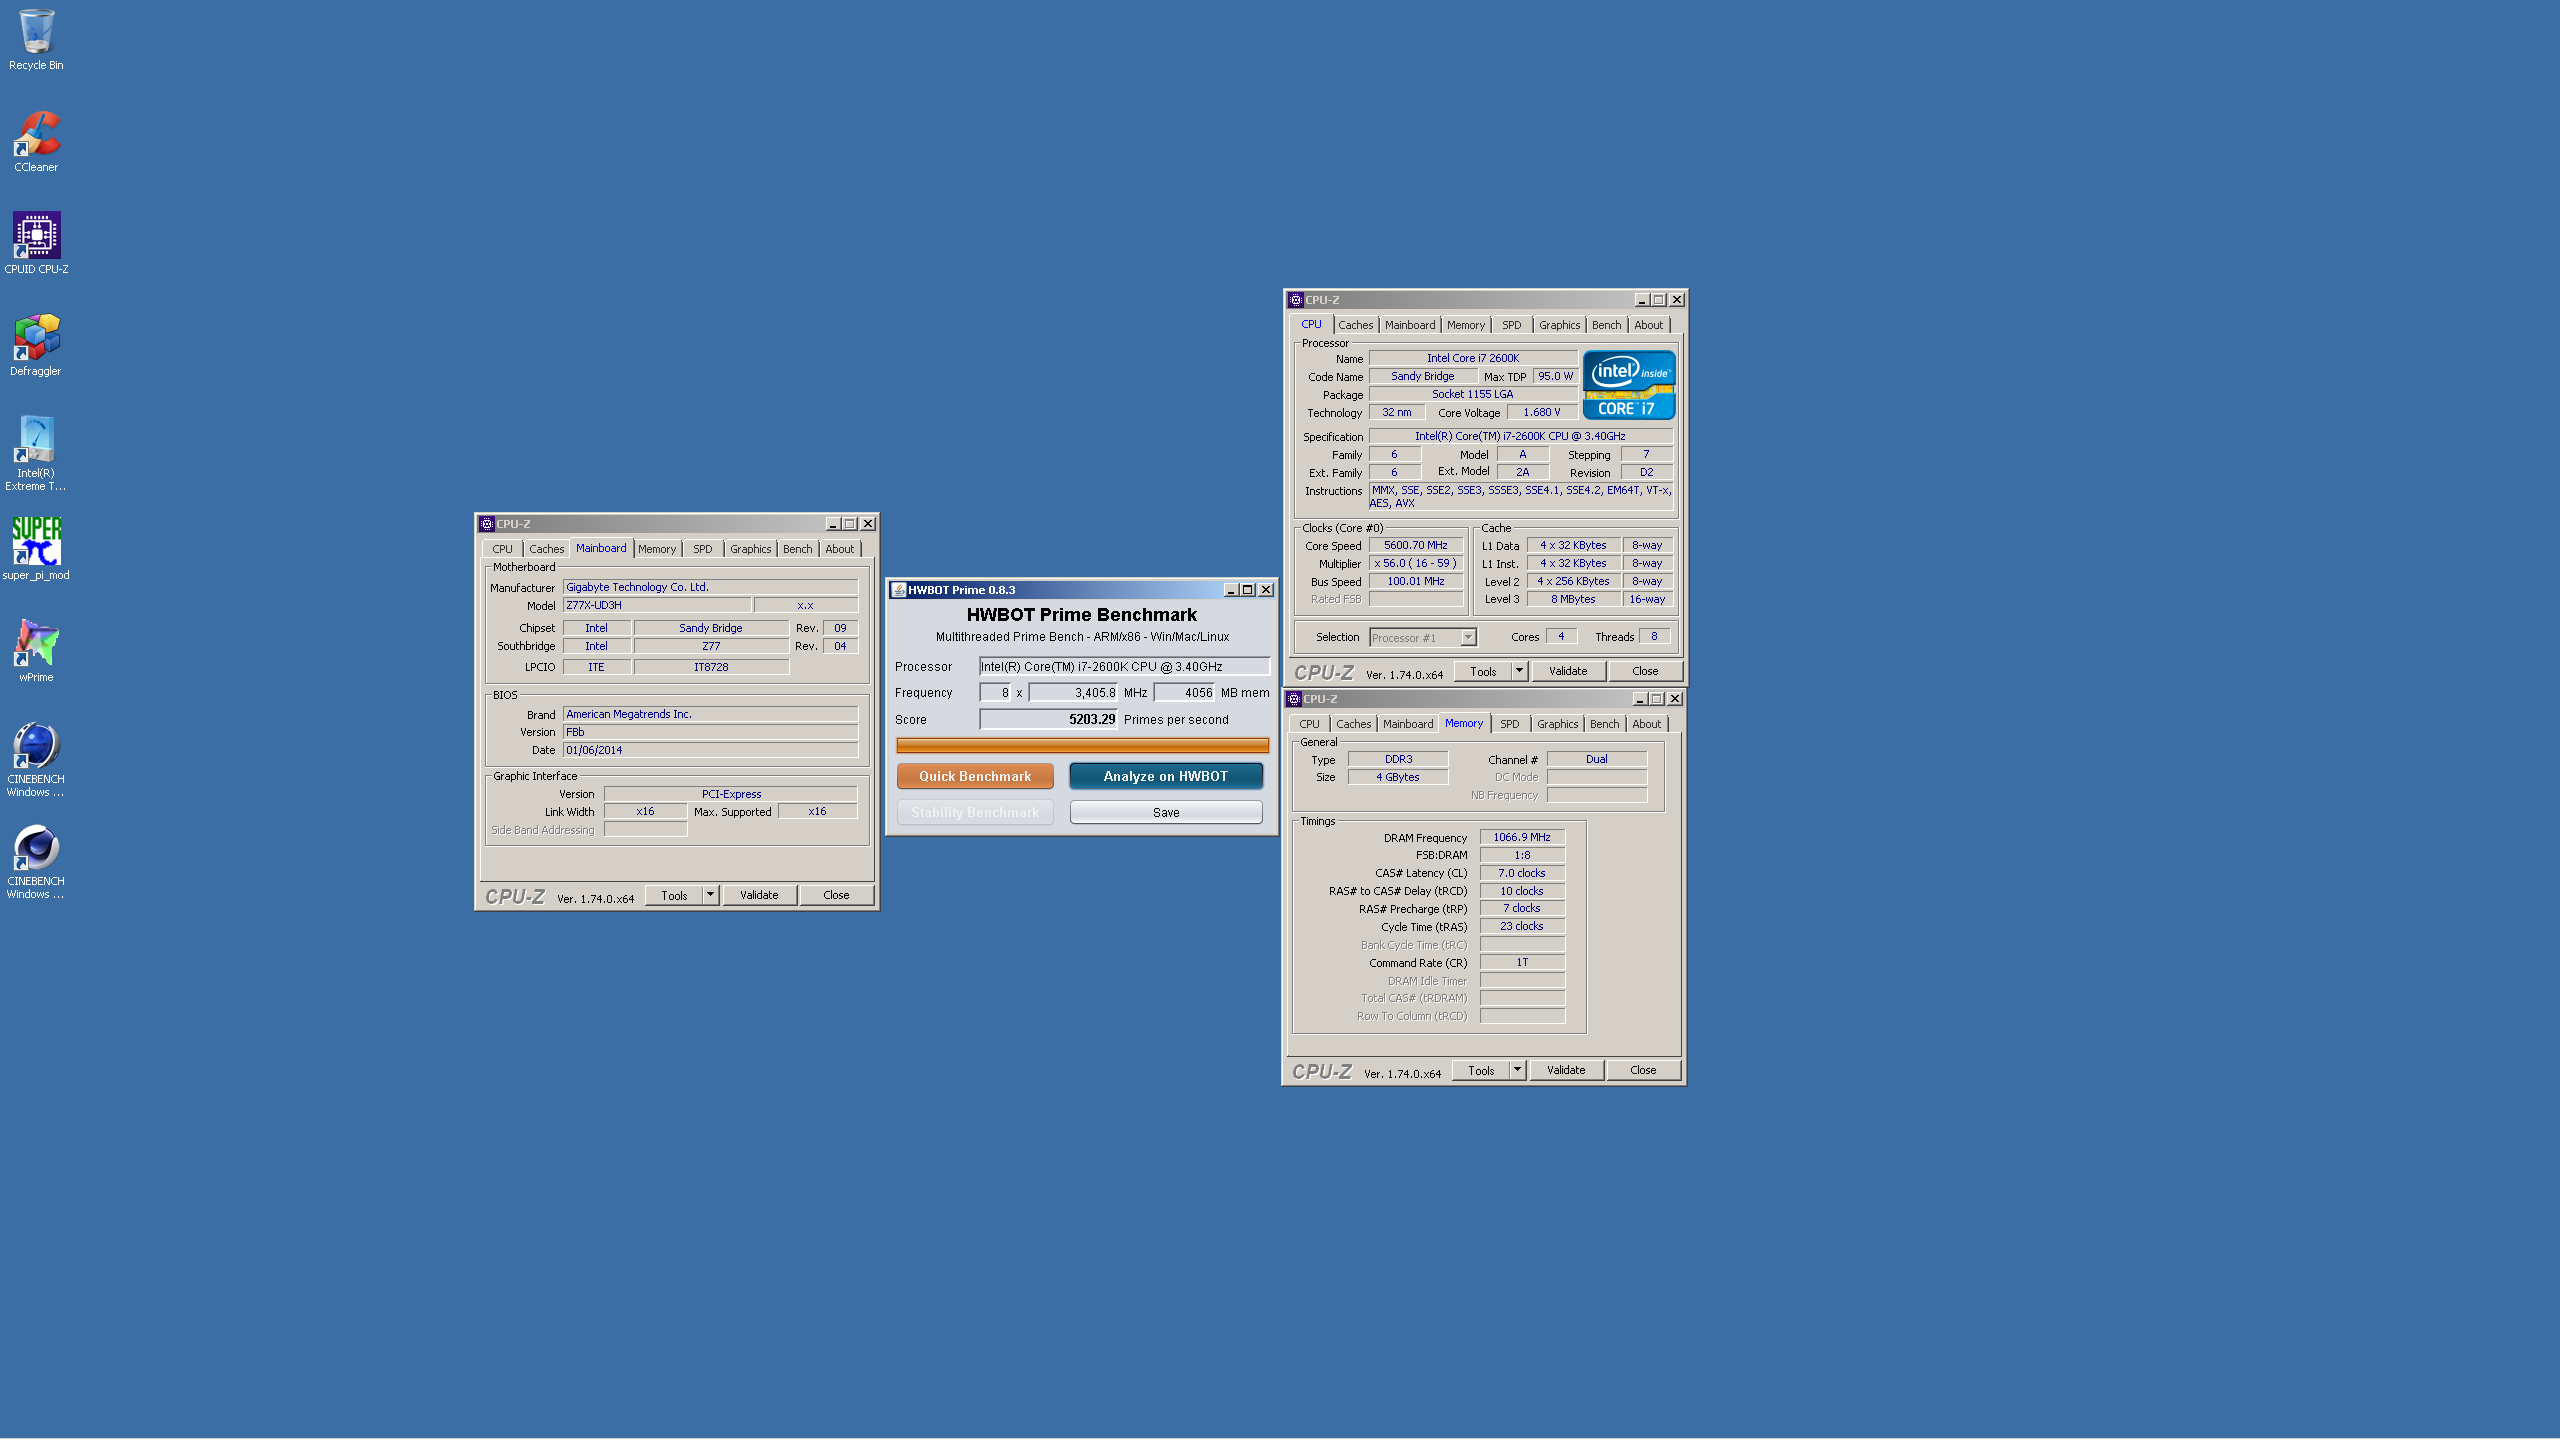Expand Tools arrow in processor CPU-Z window
The width and height of the screenshot is (2560, 1440).
pos(1519,671)
